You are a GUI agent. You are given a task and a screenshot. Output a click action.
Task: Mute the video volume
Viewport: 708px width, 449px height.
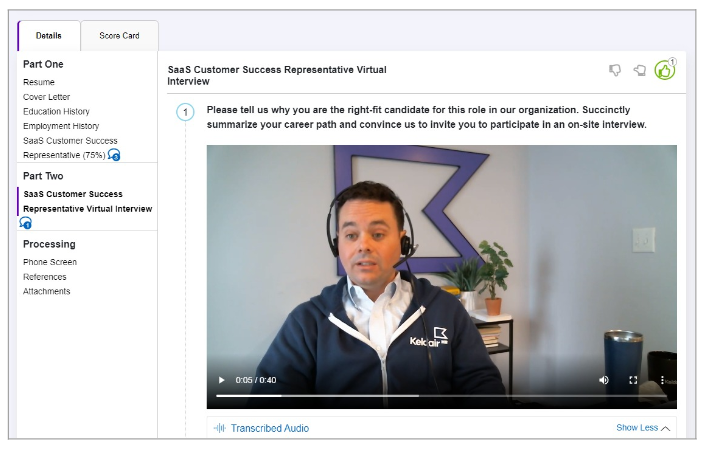(604, 380)
